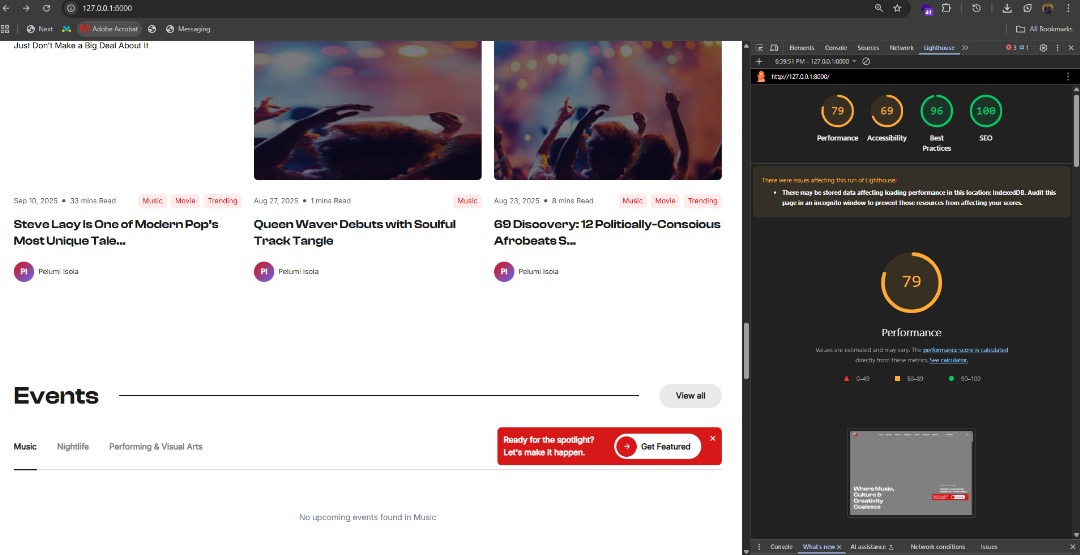Viewport: 1080px width, 555px height.
Task: Open the browser Extensions puzzle icon
Action: coord(946,8)
